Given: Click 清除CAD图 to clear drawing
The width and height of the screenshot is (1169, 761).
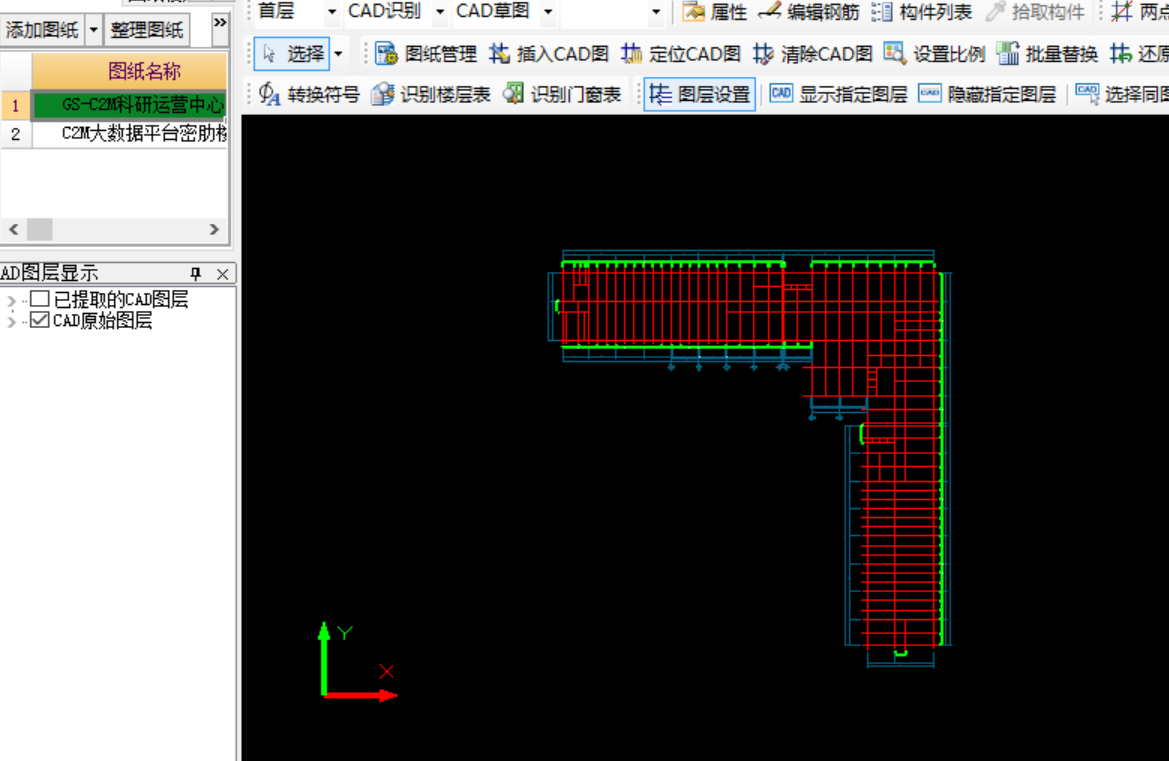Looking at the screenshot, I should 813,54.
